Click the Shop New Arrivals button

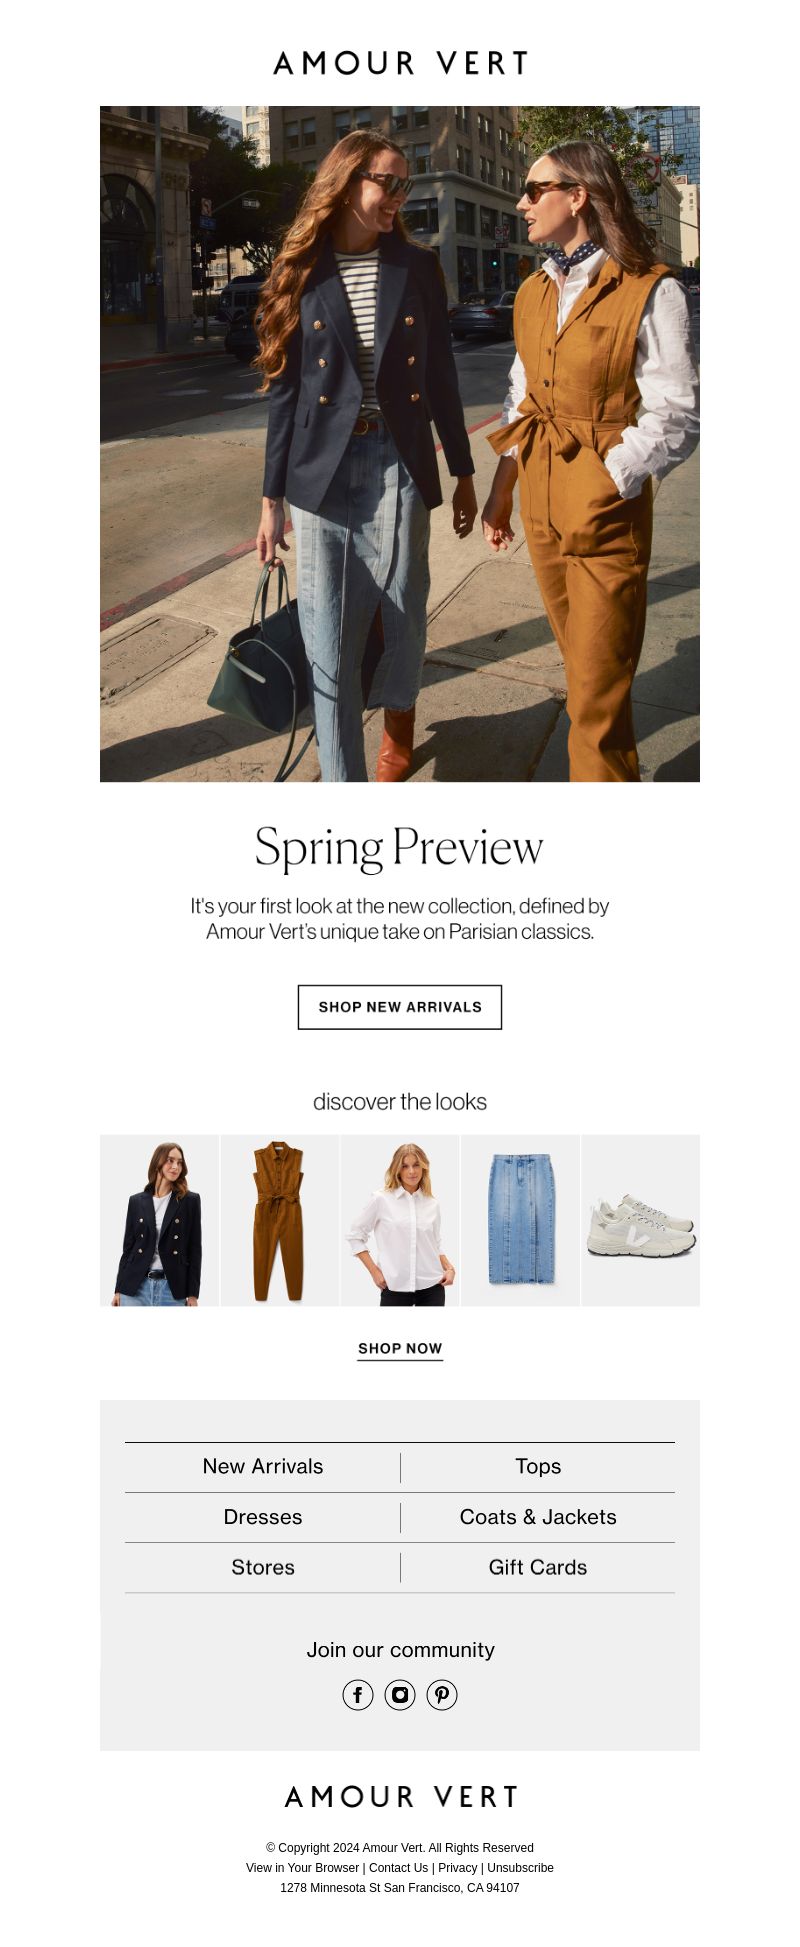click(400, 1007)
